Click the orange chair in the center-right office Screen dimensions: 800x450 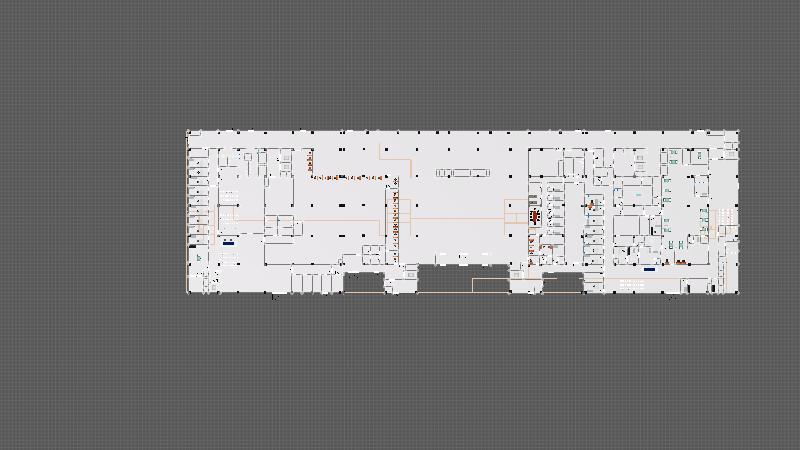point(591,204)
